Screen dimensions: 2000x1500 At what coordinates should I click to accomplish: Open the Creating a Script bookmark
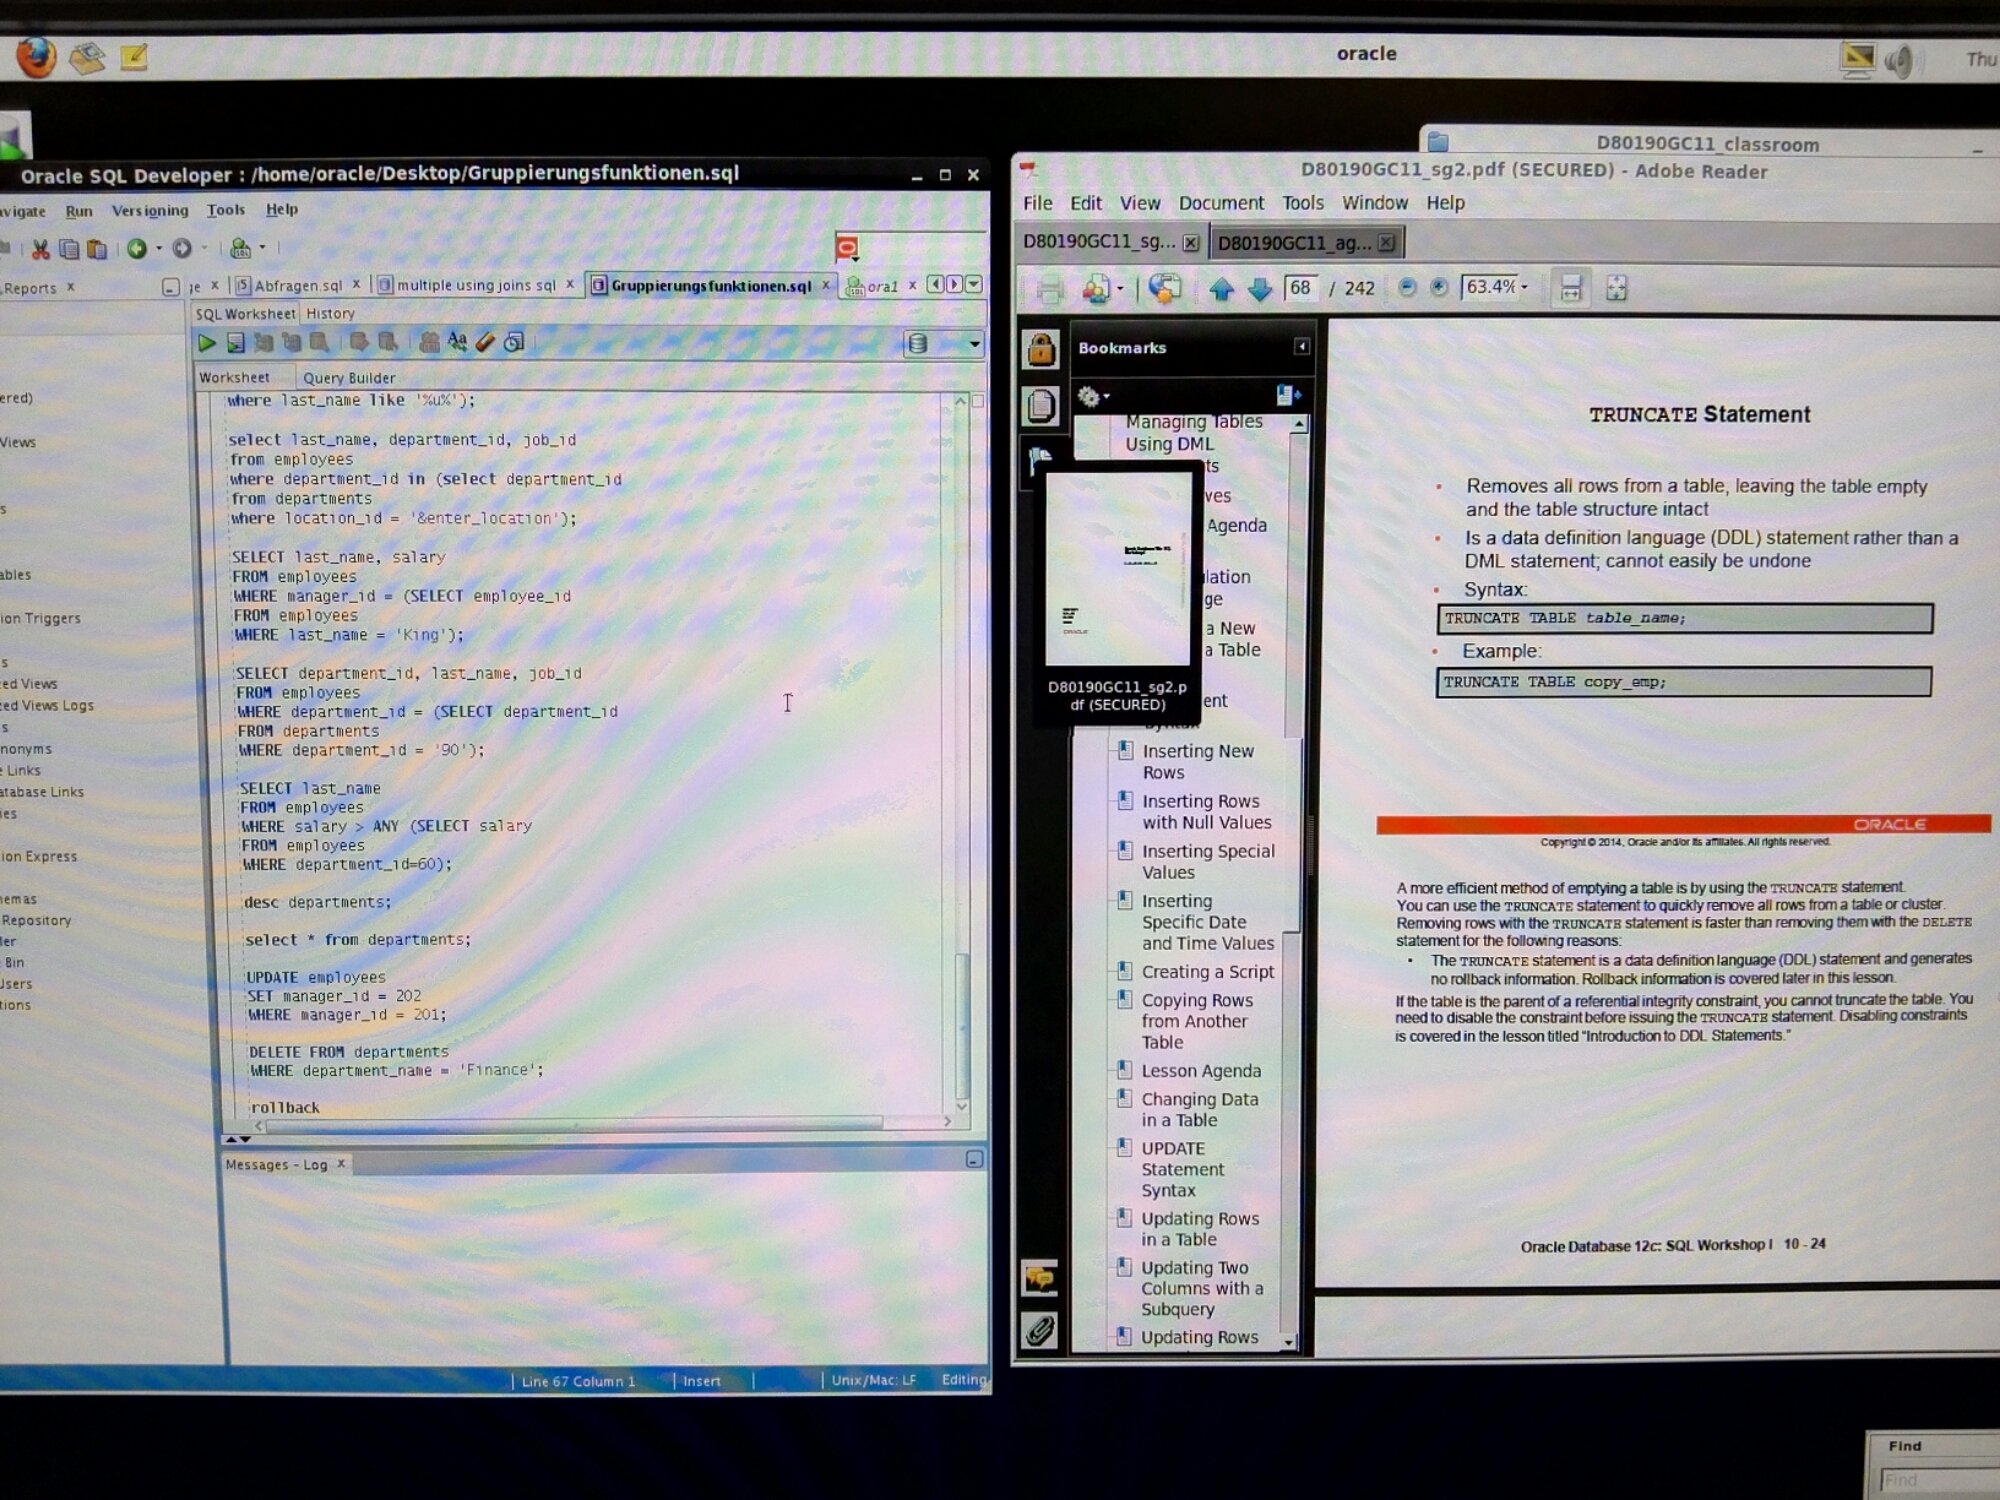(1208, 972)
